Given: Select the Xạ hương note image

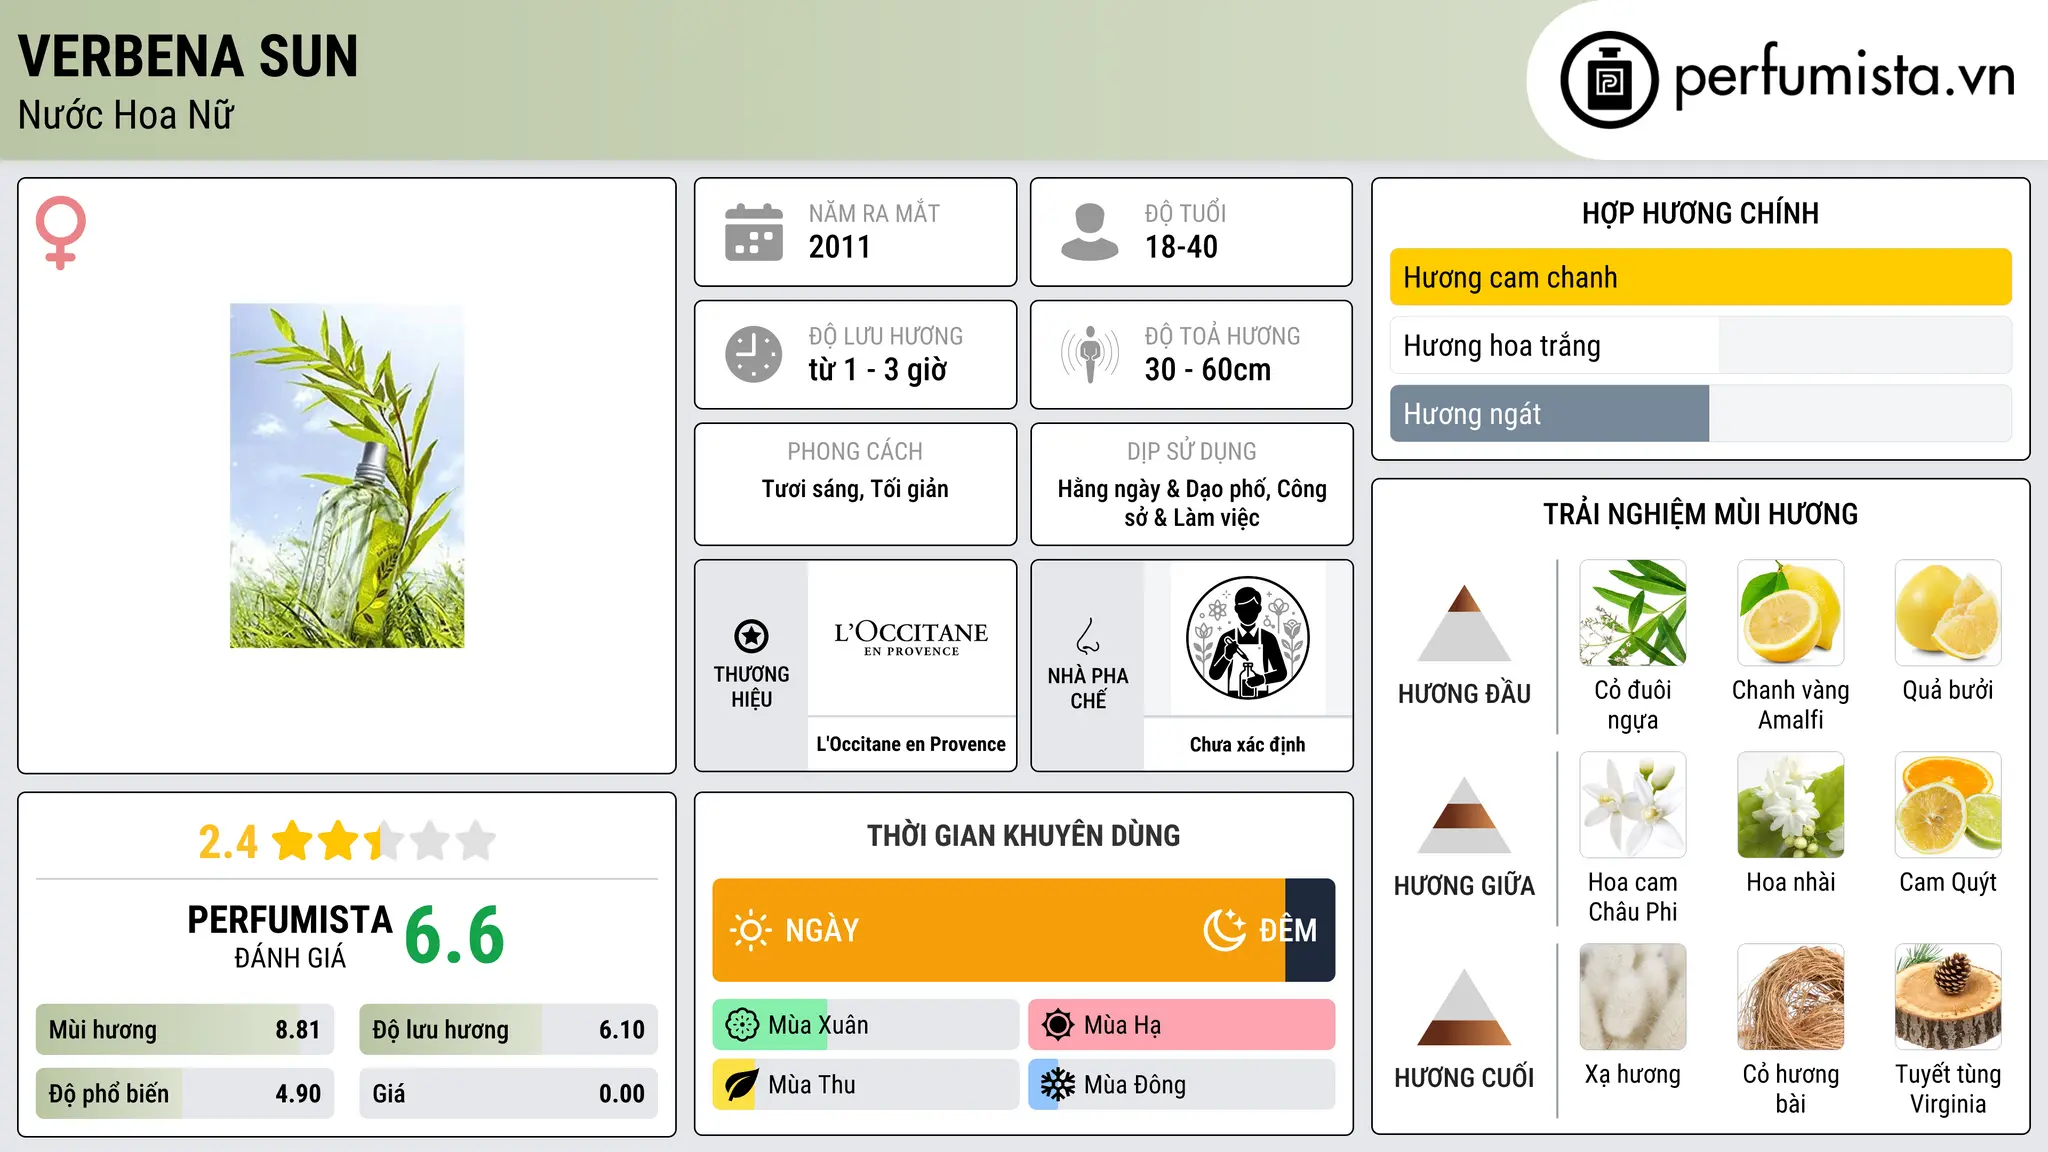Looking at the screenshot, I should click(1633, 997).
